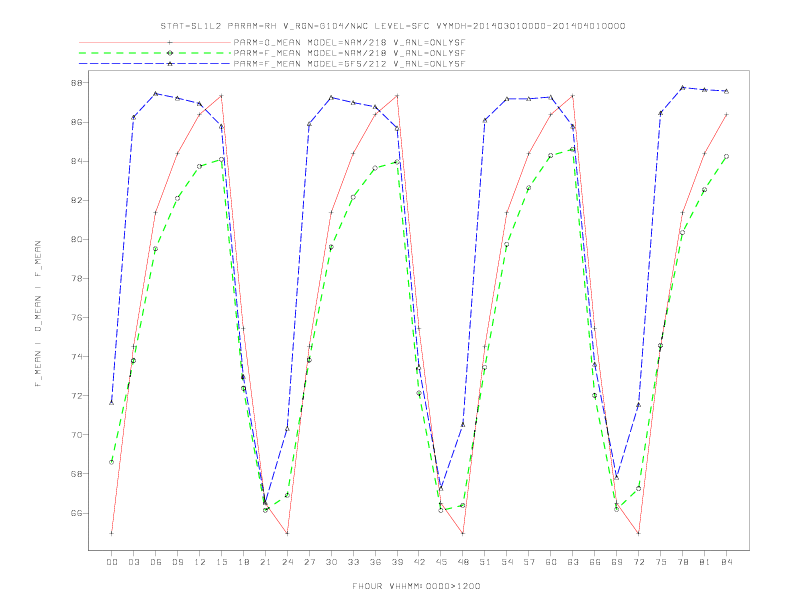792x612 pixels.
Task: Click x-axis forecast hour label 36
Action: [x=375, y=562]
